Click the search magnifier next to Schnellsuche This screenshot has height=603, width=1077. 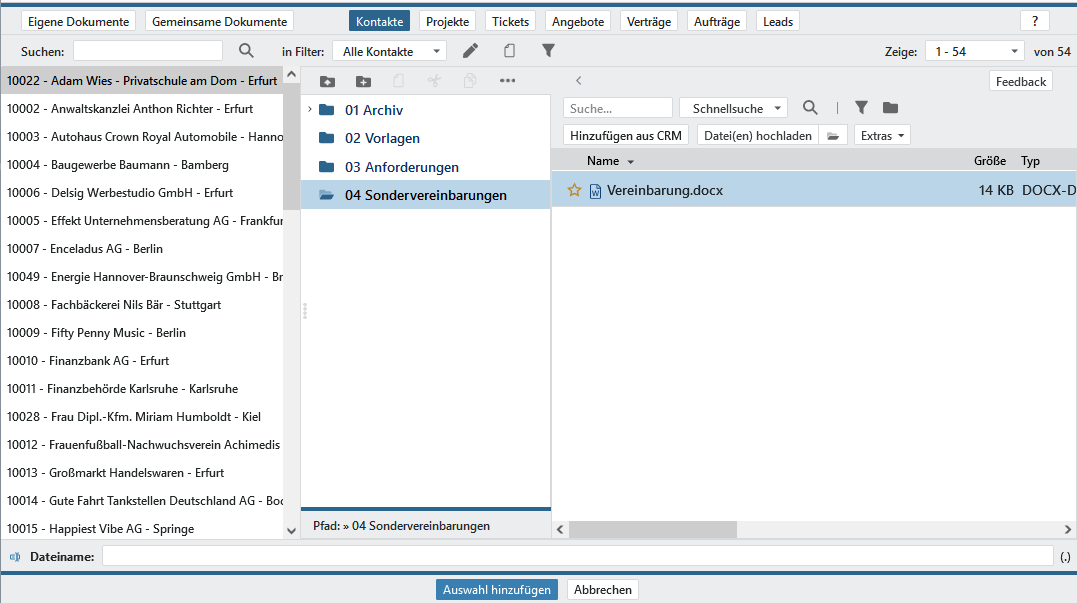pos(810,108)
